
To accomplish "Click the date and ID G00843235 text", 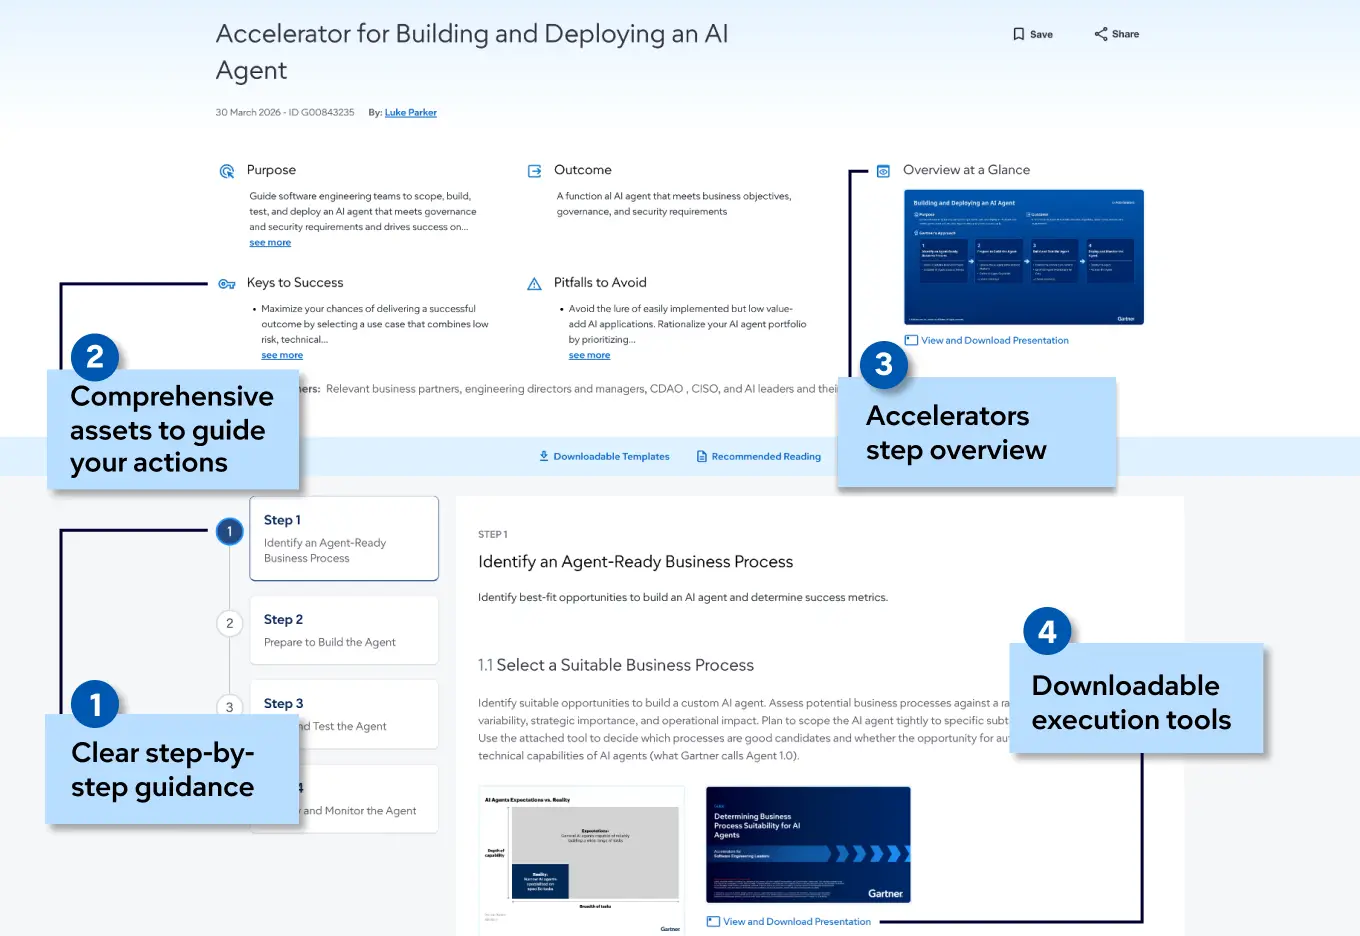I will (285, 113).
